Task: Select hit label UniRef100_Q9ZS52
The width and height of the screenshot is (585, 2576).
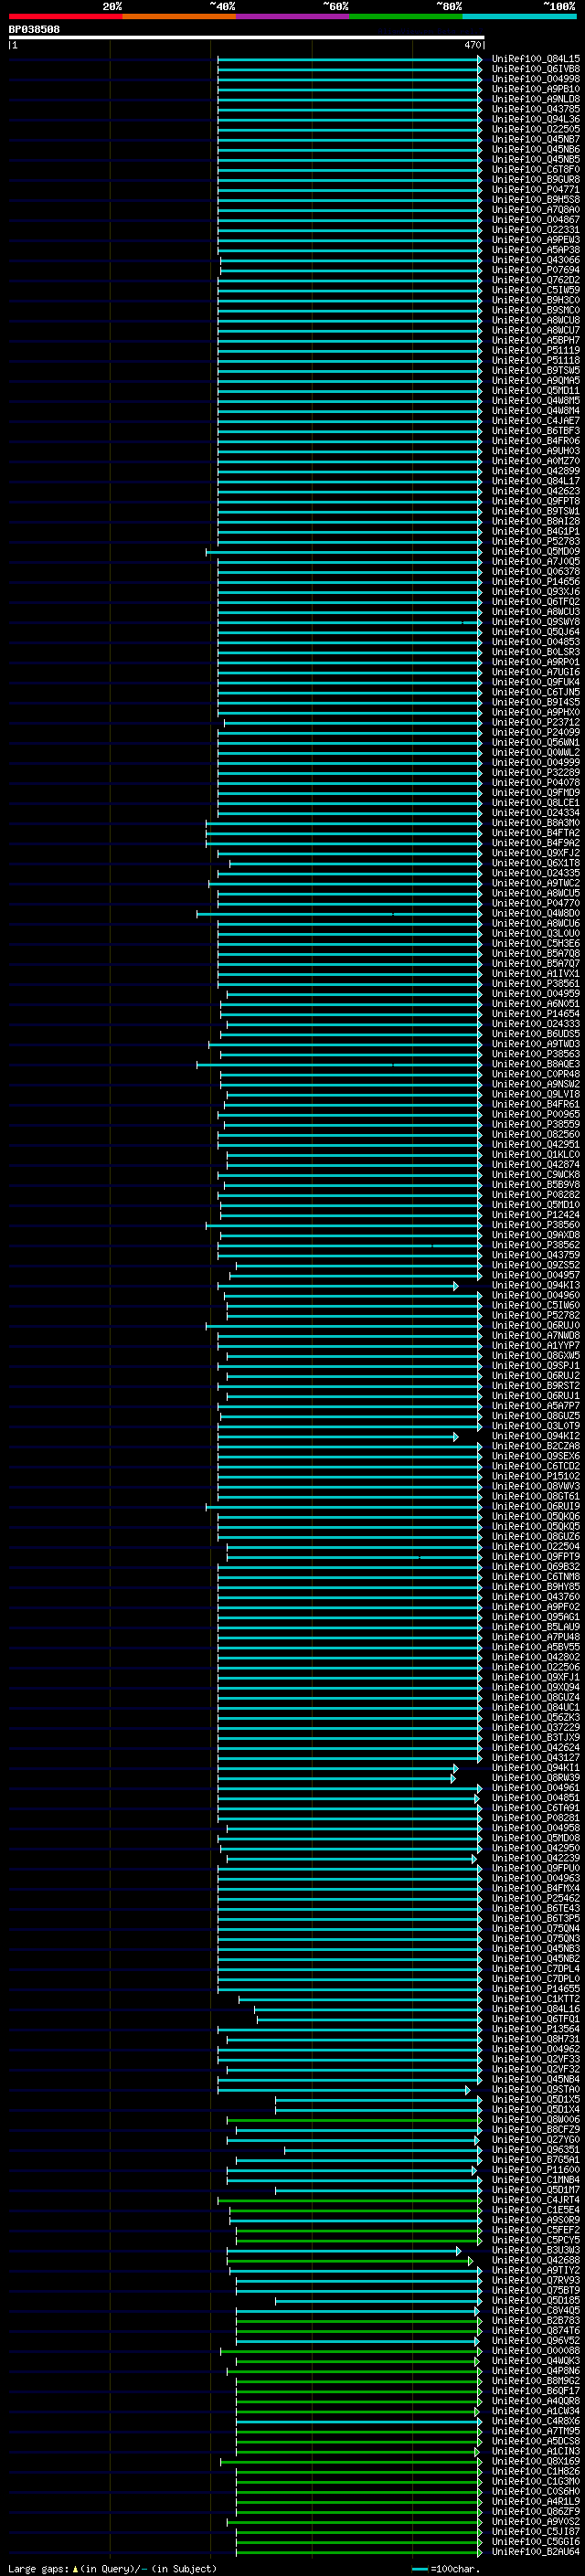Action: 536,1265
